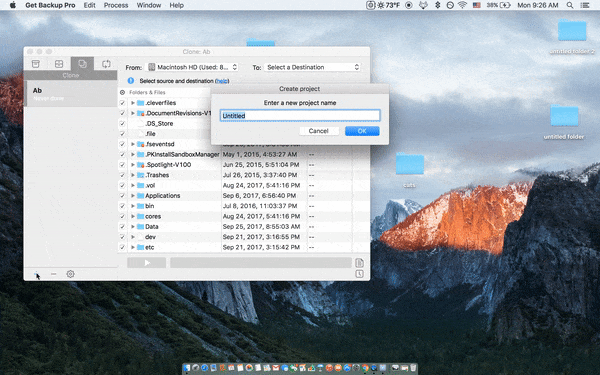Switch to the Backup projects tab icon

(x=36, y=64)
